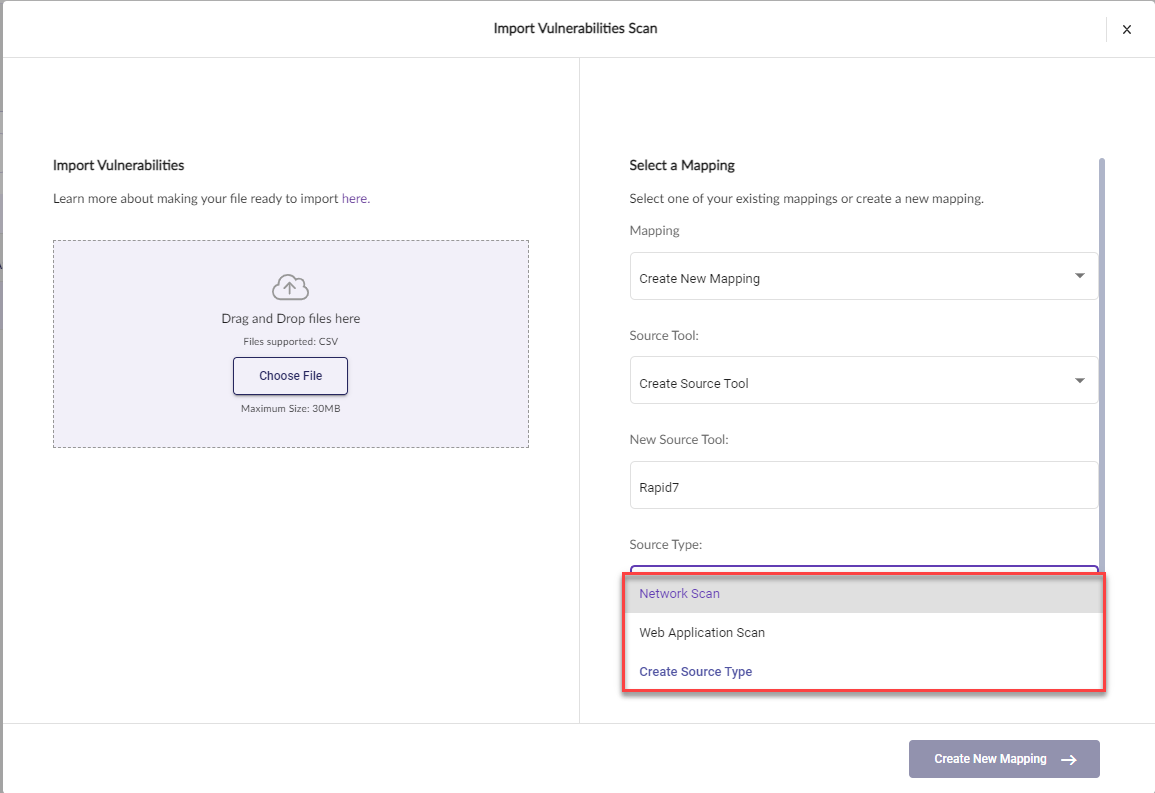1155x793 pixels.
Task: Click the Create New Mapping button label
Action: pos(990,759)
